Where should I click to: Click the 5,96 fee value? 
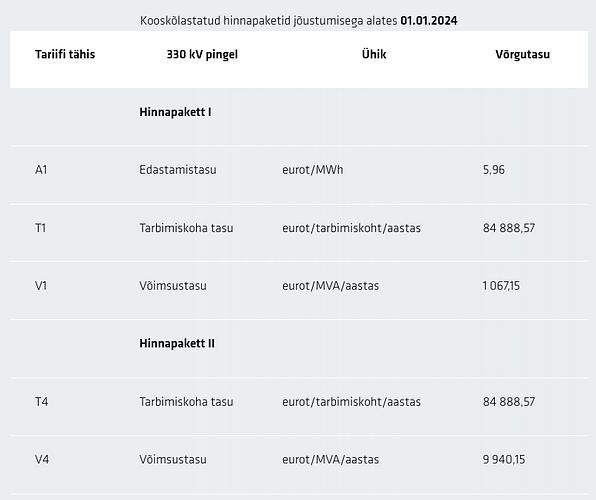click(x=494, y=170)
